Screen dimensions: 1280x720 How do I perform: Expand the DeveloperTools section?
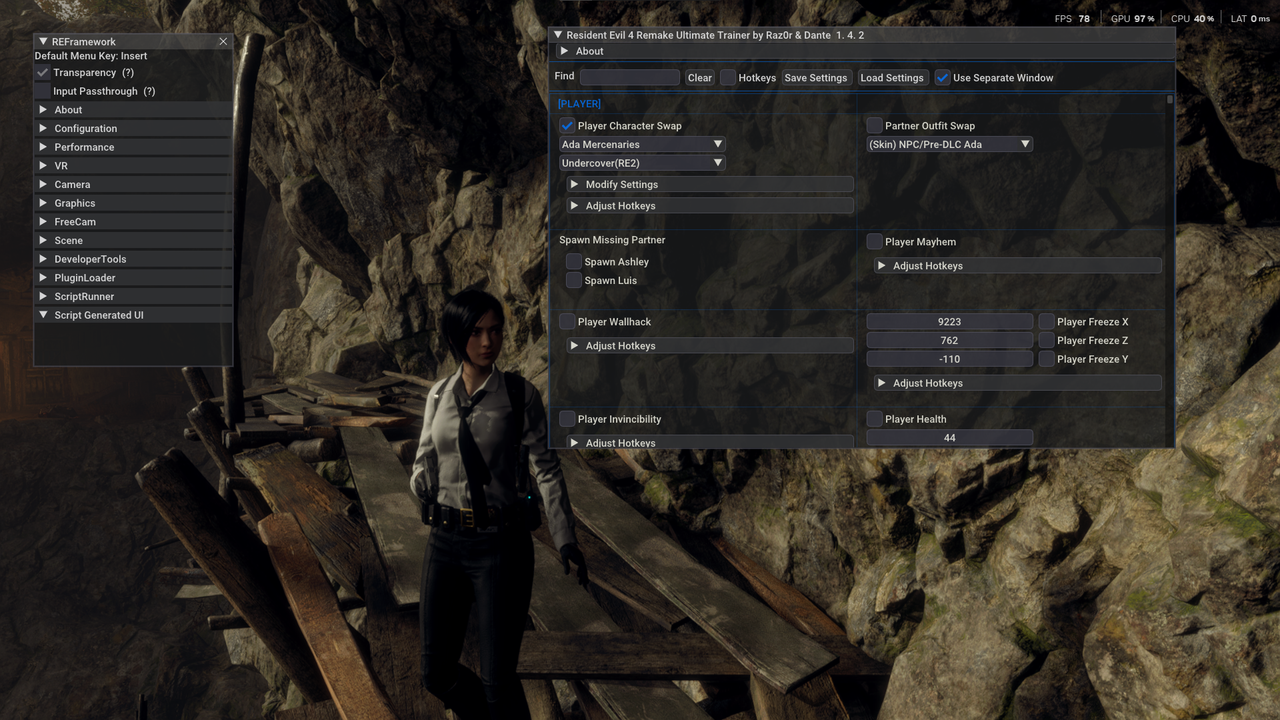click(x=133, y=259)
